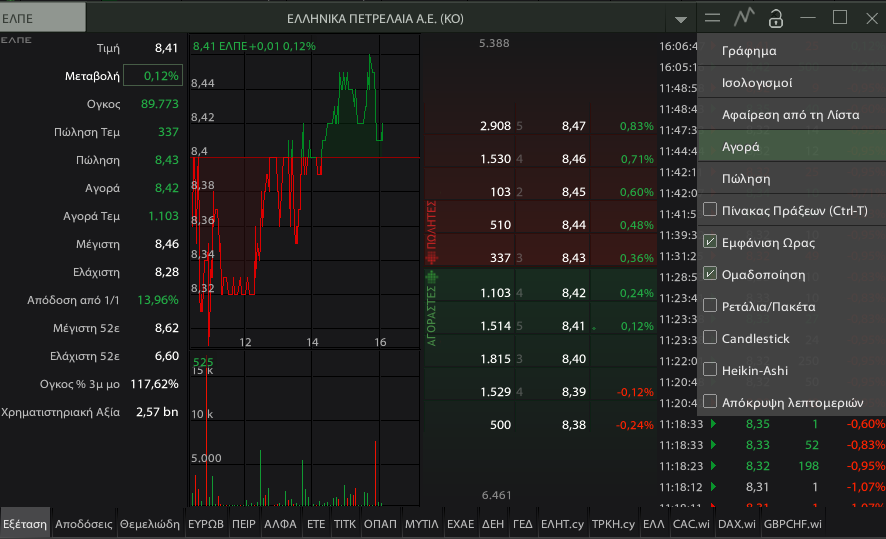Click the ask price 8,44 row

(x=541, y=225)
